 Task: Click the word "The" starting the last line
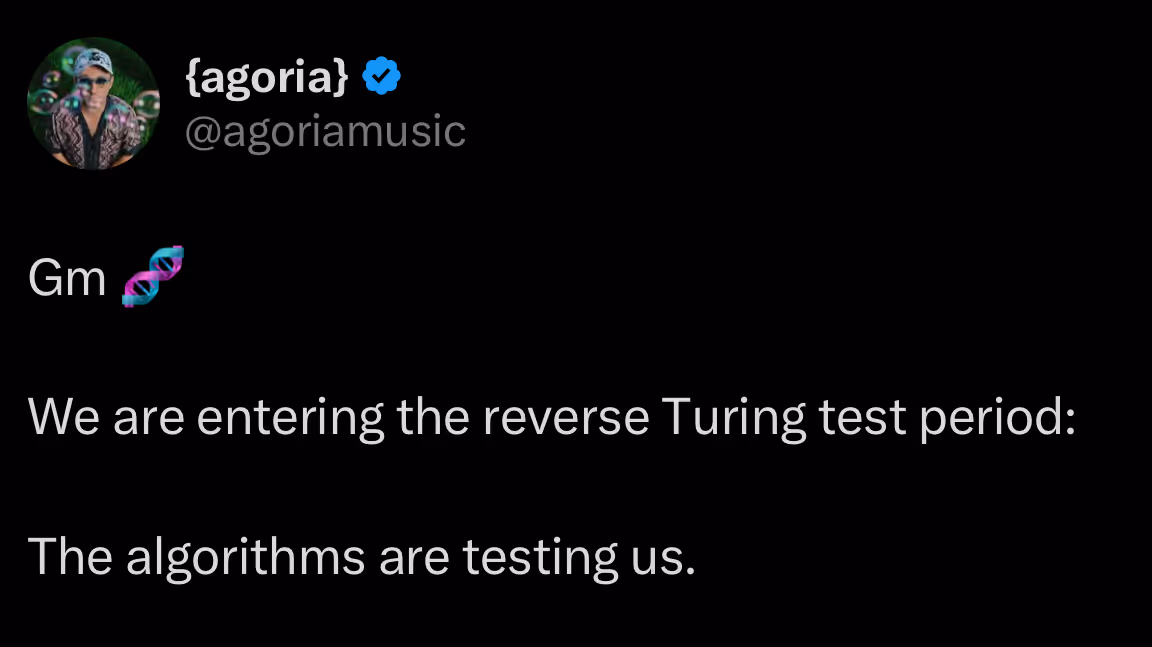pyautogui.click(x=70, y=557)
